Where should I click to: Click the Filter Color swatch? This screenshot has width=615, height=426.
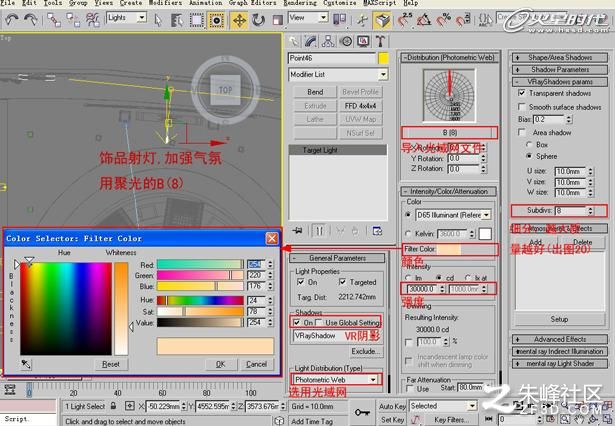(449, 249)
